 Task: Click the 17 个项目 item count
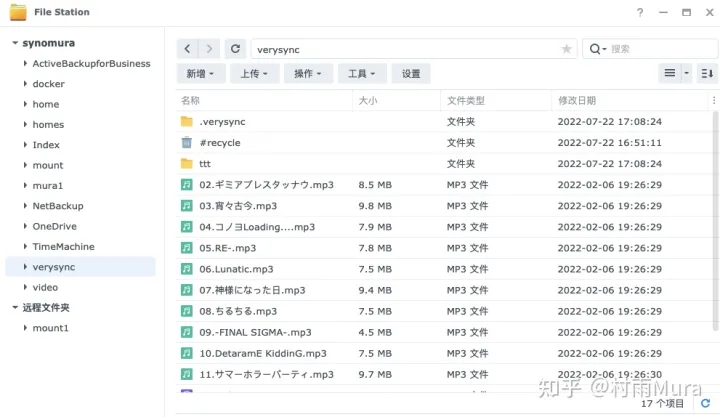662,403
